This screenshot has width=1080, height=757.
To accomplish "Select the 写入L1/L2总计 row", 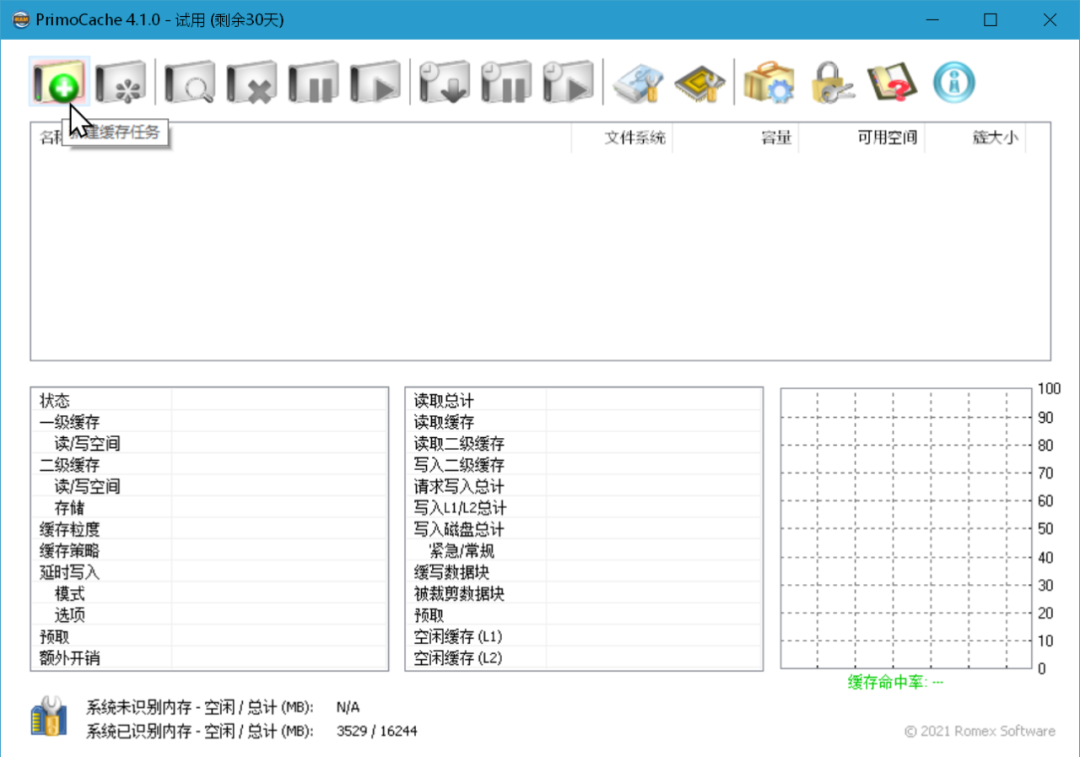I will point(584,508).
